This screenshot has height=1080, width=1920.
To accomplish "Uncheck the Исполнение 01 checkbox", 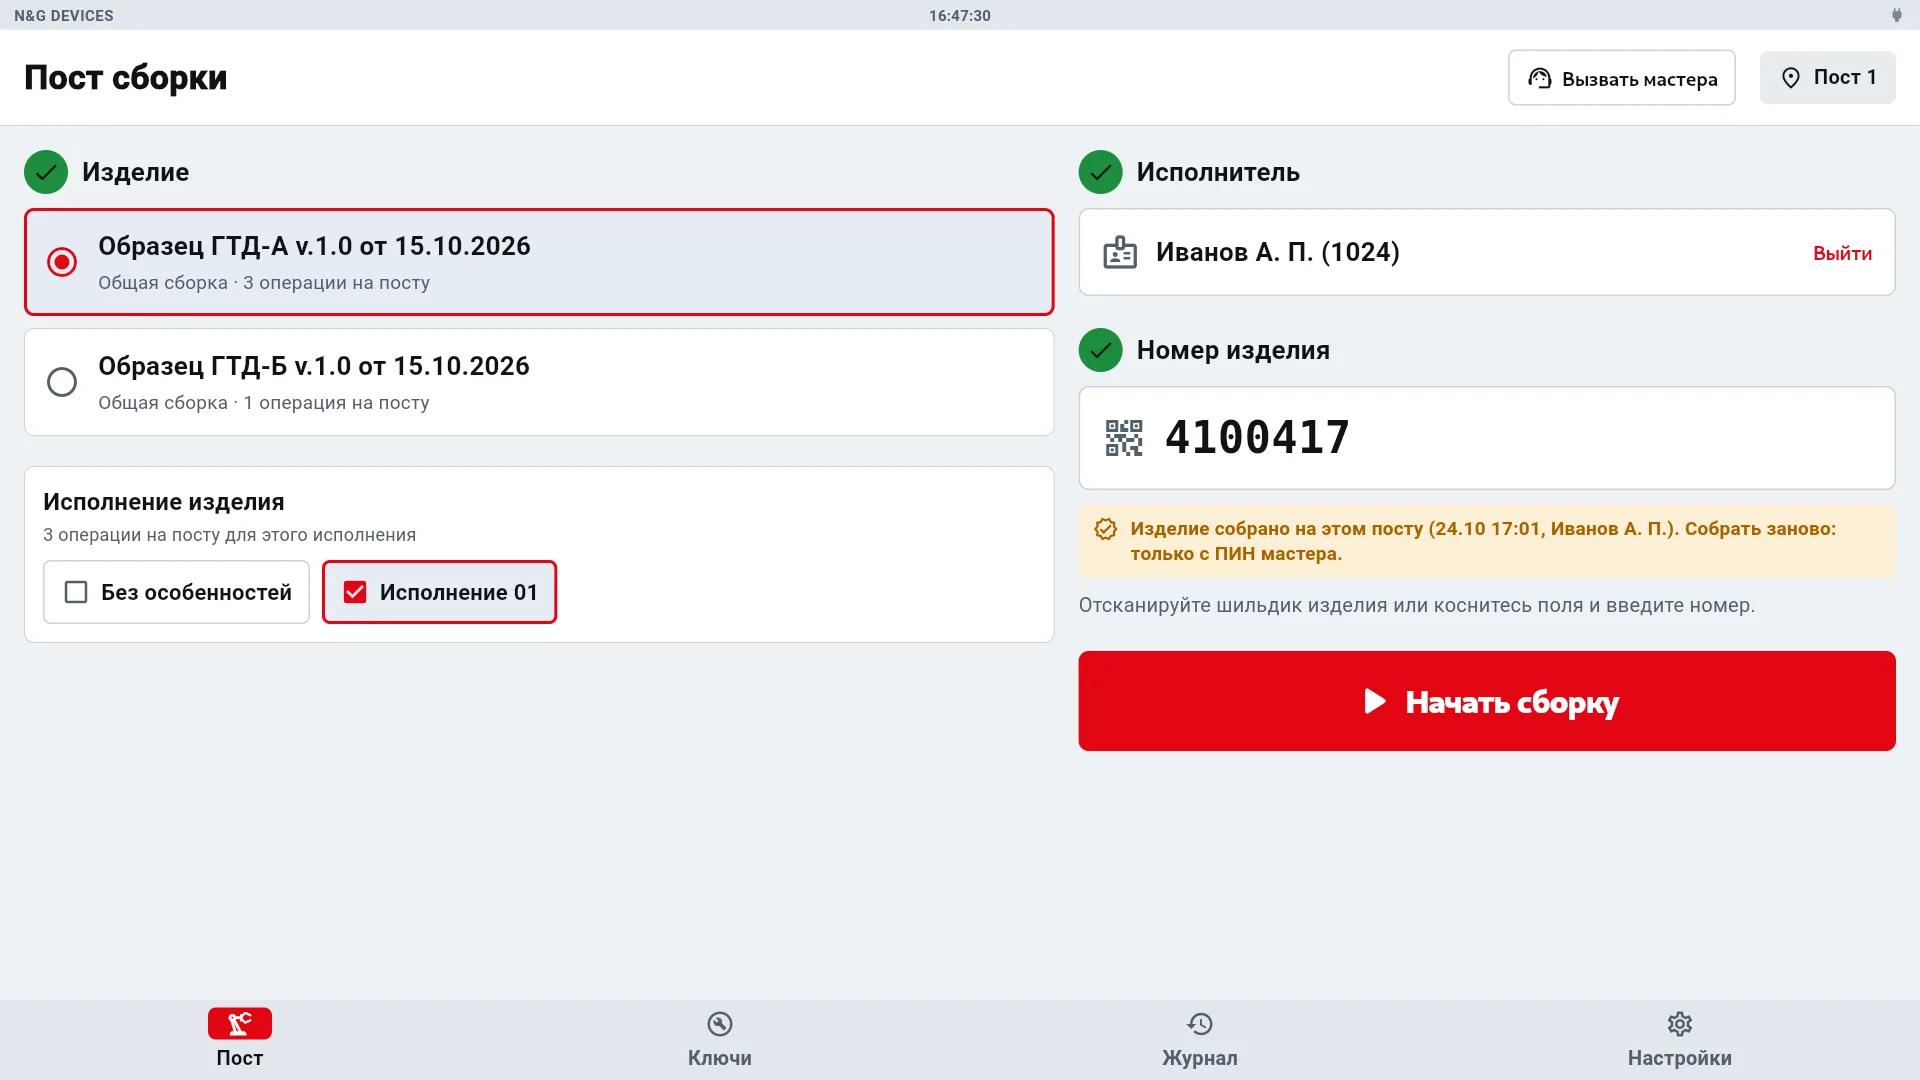I will pos(355,592).
